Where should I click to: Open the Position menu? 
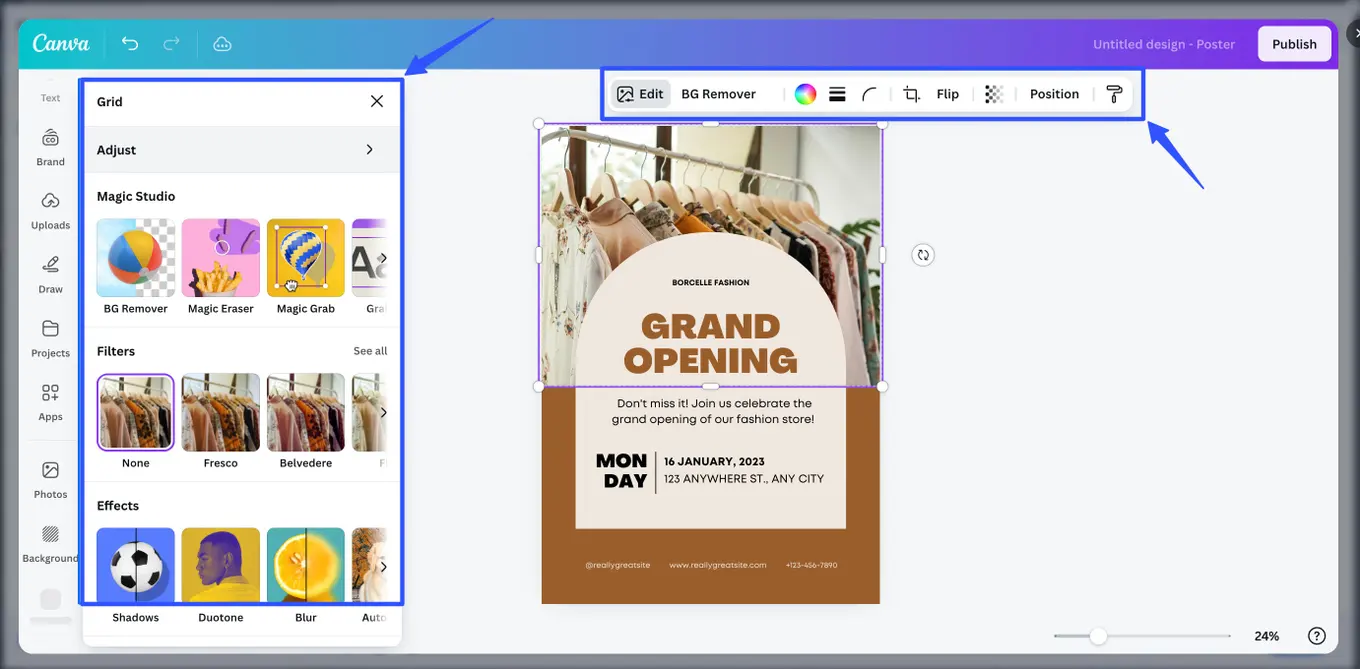point(1054,94)
